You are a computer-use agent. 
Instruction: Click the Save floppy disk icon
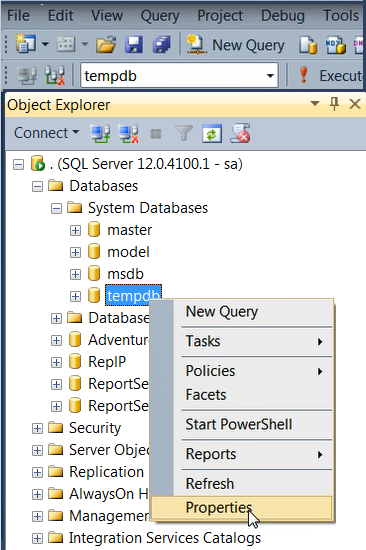[x=134, y=45]
